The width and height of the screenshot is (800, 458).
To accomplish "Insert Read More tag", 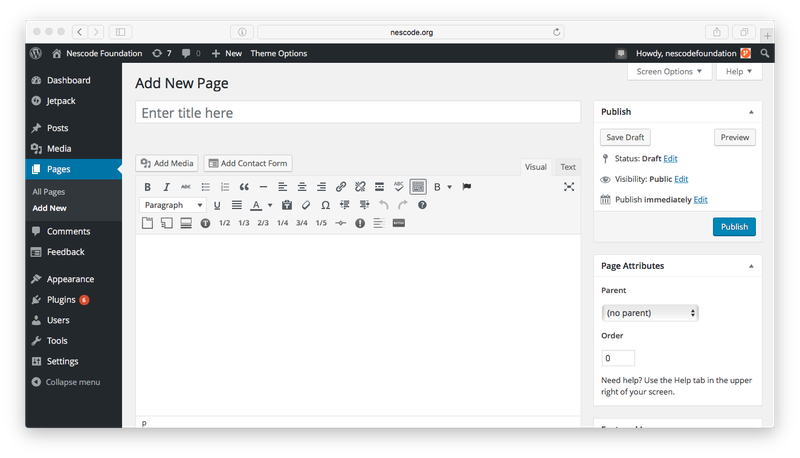I will pos(379,187).
